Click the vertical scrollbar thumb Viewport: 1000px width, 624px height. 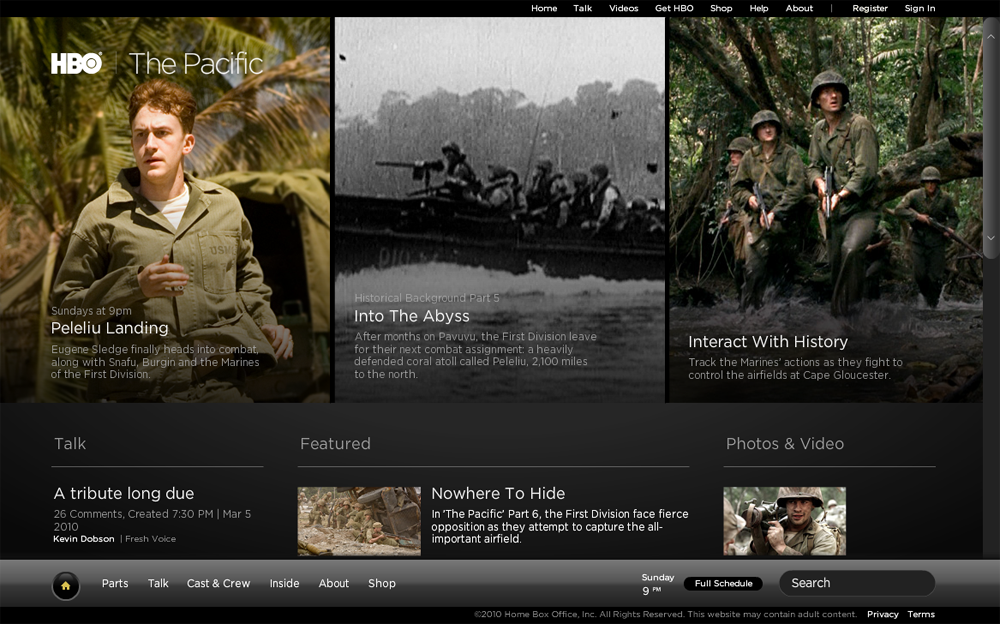click(990, 137)
